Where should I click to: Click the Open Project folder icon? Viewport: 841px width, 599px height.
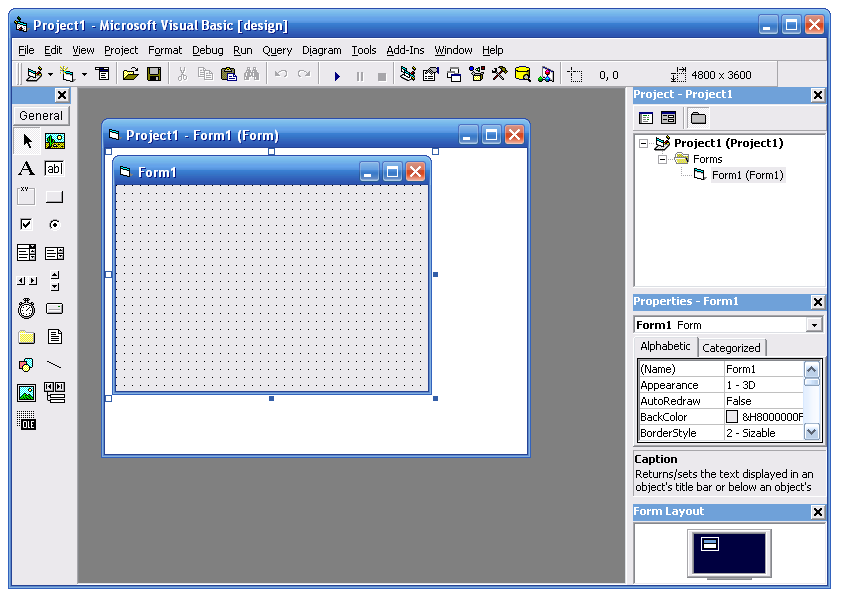(x=130, y=74)
